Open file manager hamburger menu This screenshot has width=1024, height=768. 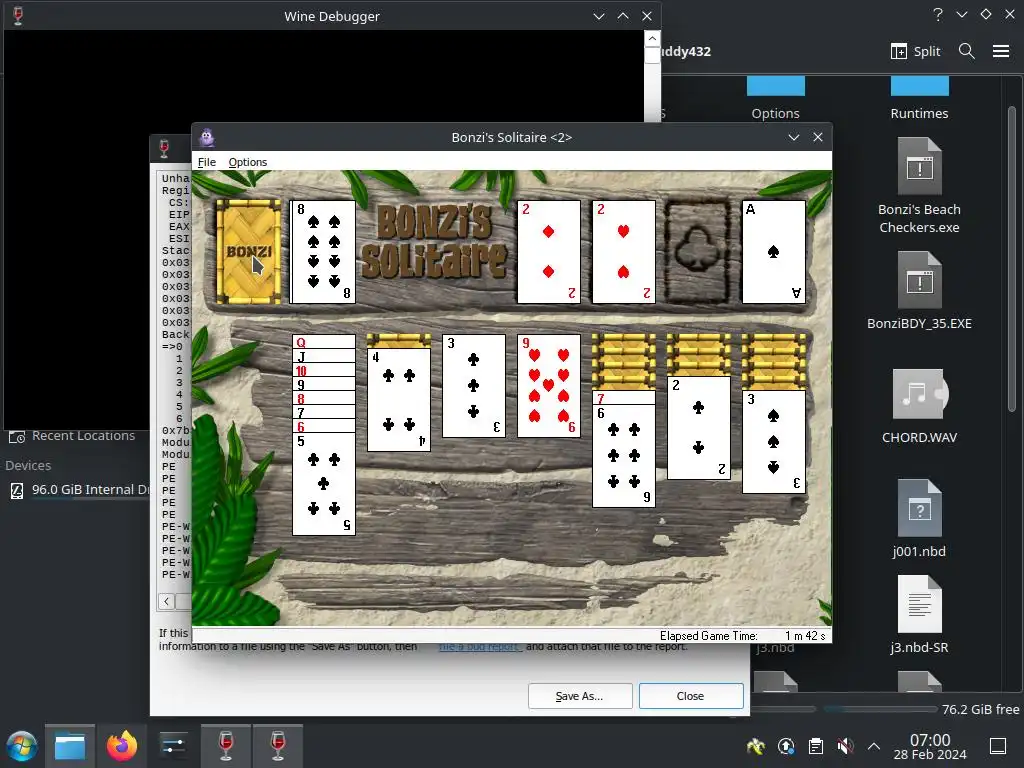1000,52
